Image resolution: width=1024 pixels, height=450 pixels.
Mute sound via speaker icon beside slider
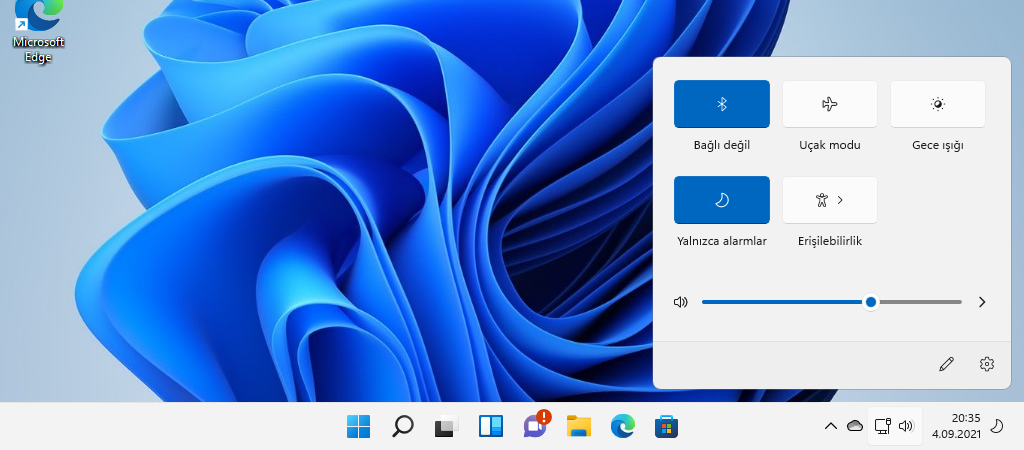click(680, 302)
